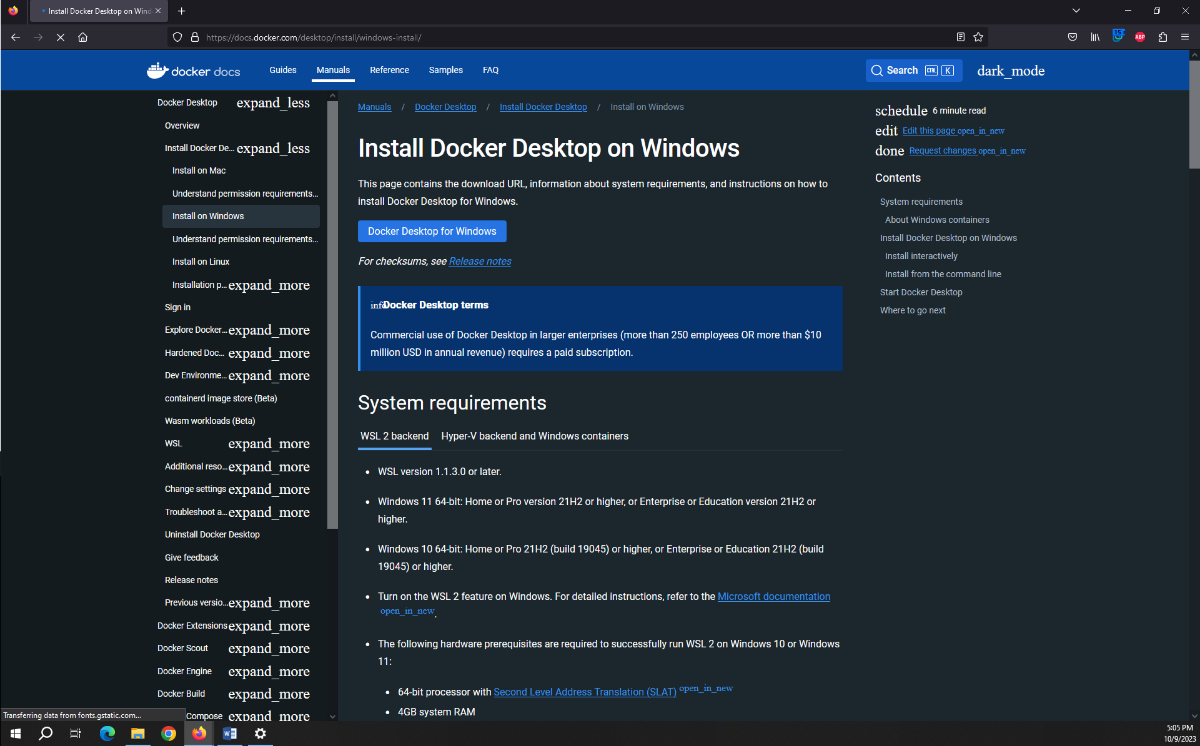This screenshot has height=746, width=1200.
Task: Expand the Change settings sidebar section
Action: point(269,489)
